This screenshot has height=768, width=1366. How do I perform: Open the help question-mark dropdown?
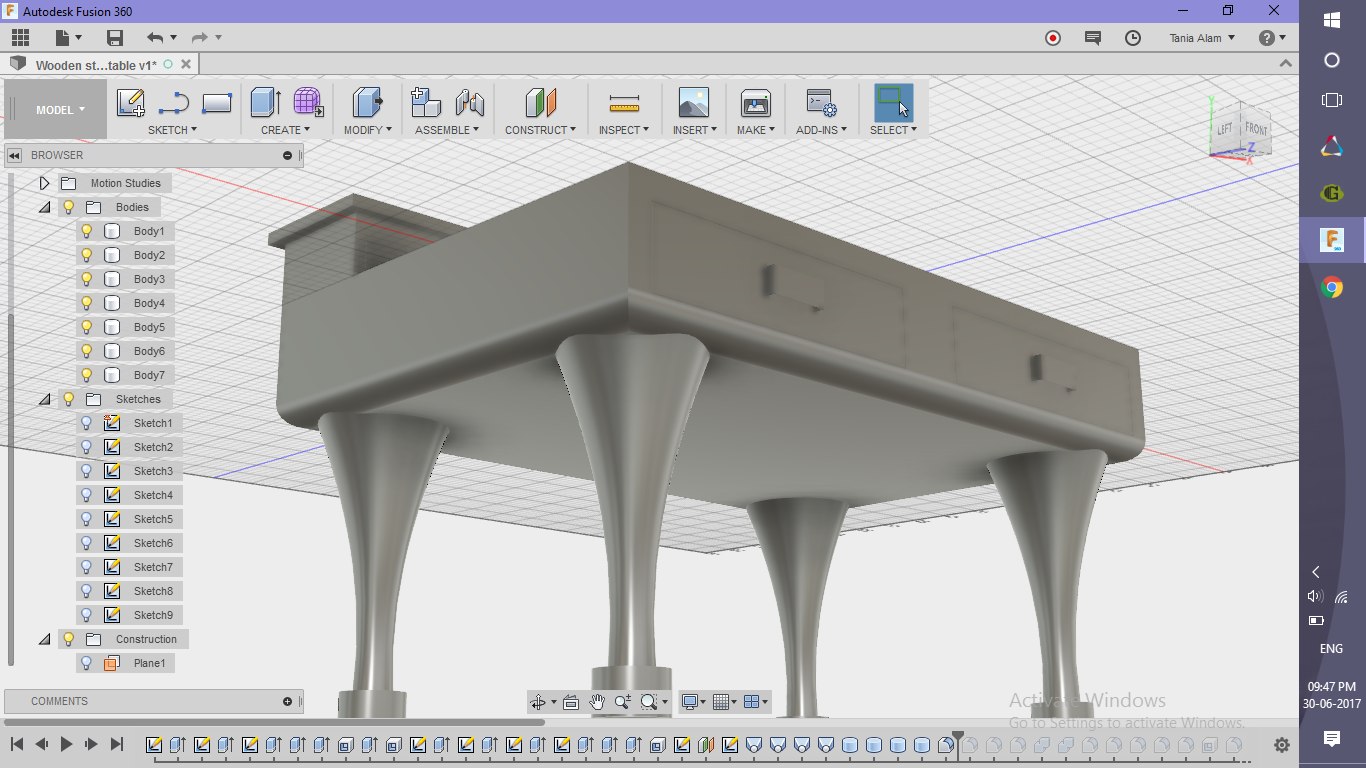(x=1272, y=38)
